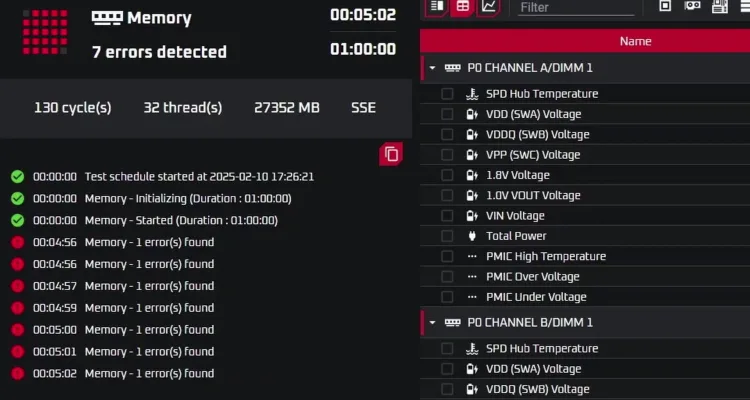Select the list-with-panel view icon
Screen dimensions: 750x400
pyautogui.click(x=437, y=6)
